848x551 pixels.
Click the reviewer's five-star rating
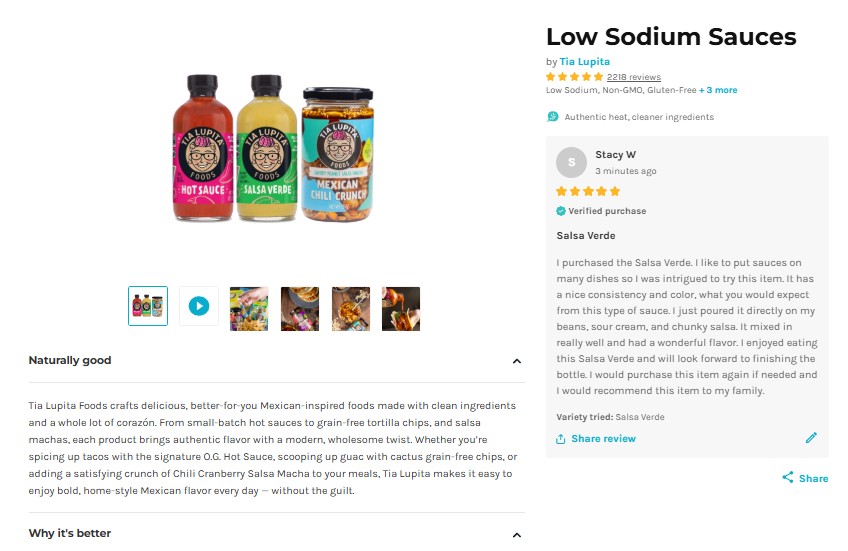pyautogui.click(x=588, y=191)
